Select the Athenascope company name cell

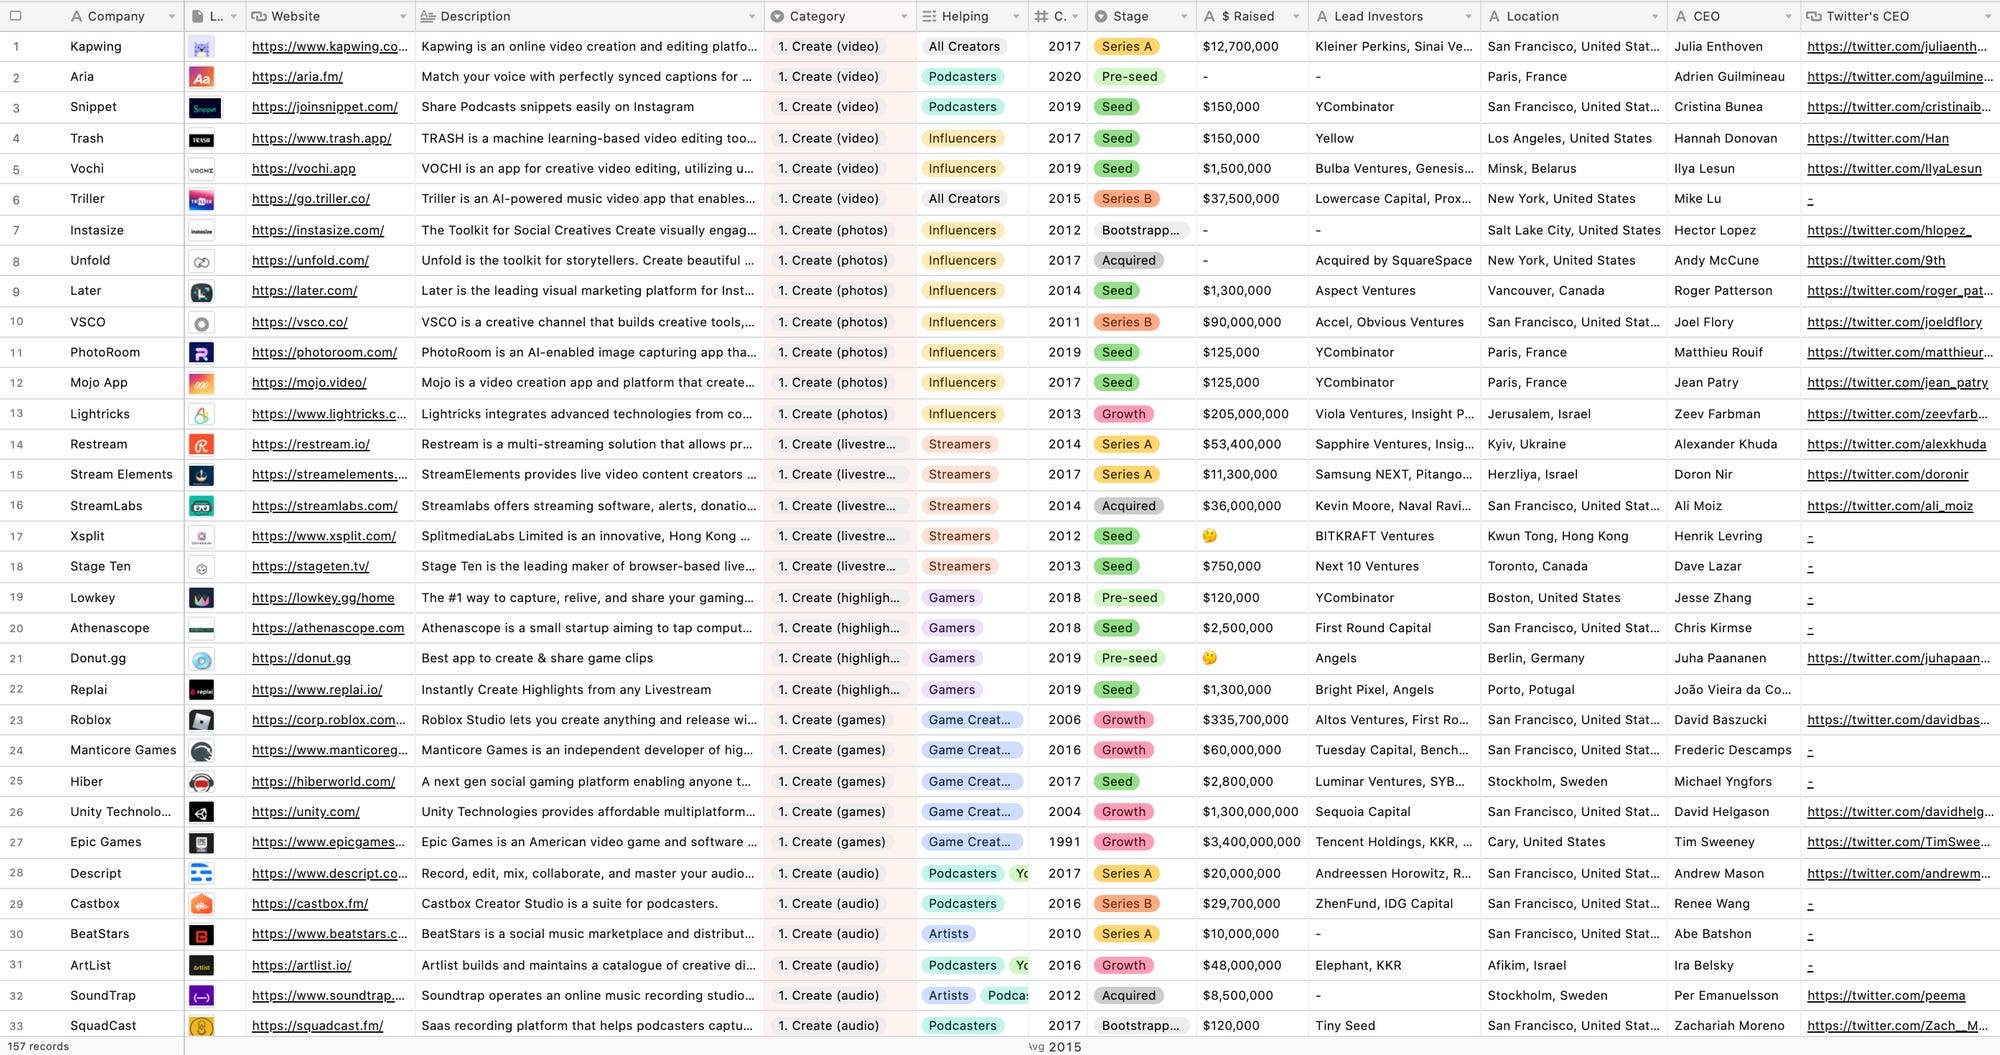110,628
